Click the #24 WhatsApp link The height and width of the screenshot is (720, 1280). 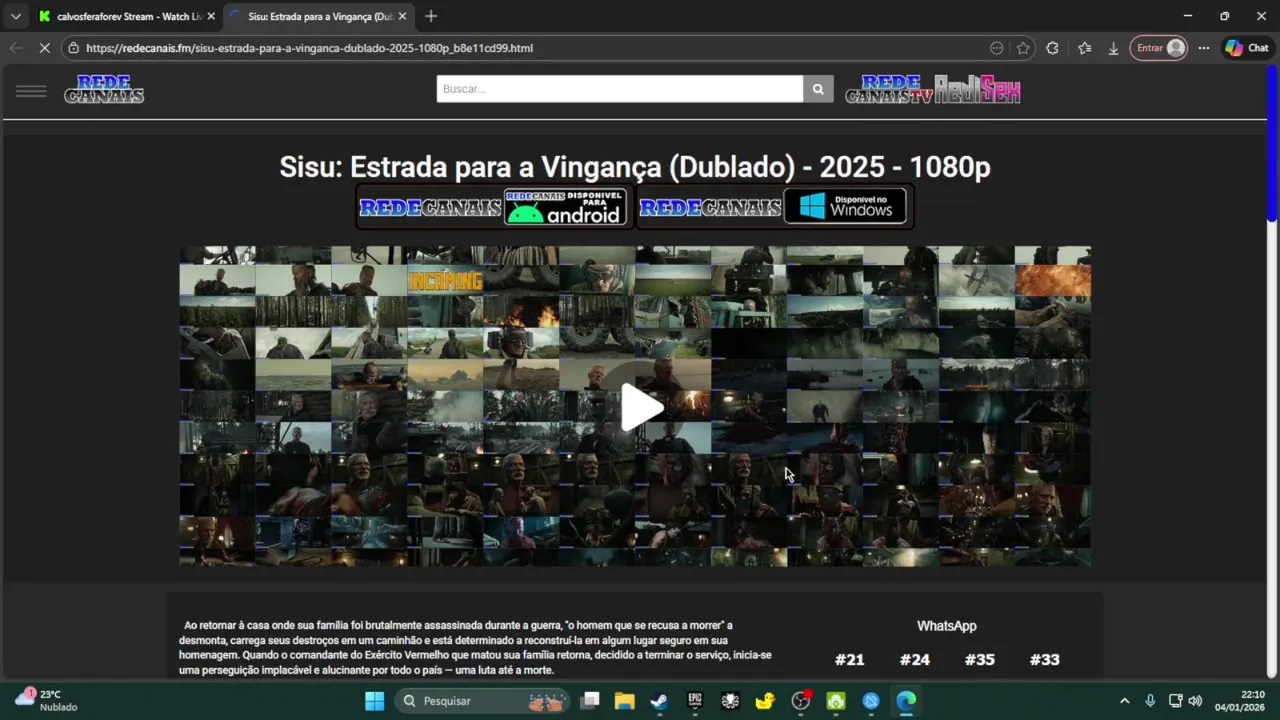coord(914,659)
